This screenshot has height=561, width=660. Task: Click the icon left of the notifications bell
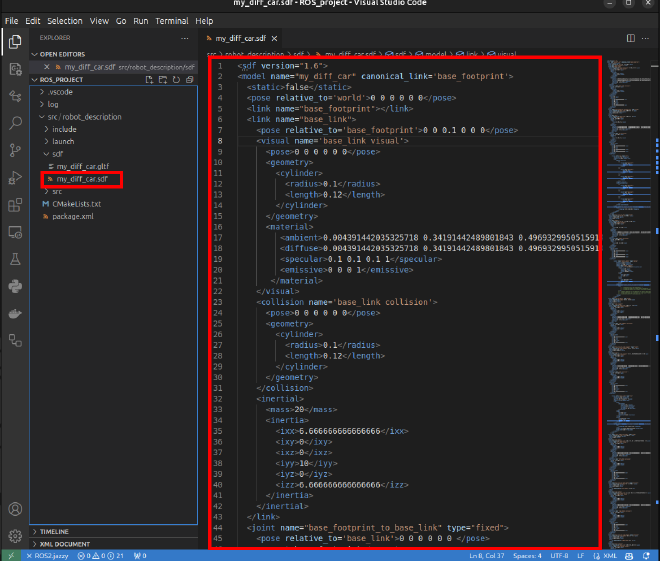pyautogui.click(x=629, y=556)
